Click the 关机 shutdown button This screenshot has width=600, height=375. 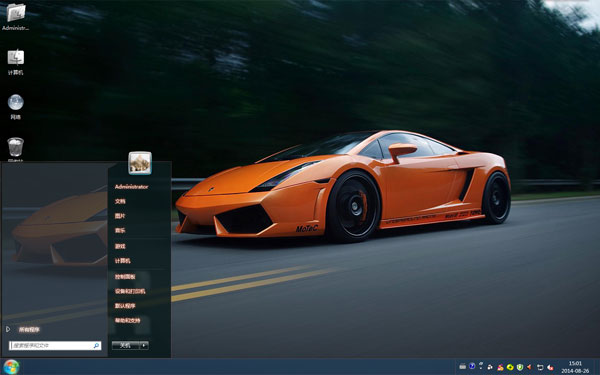(126, 346)
